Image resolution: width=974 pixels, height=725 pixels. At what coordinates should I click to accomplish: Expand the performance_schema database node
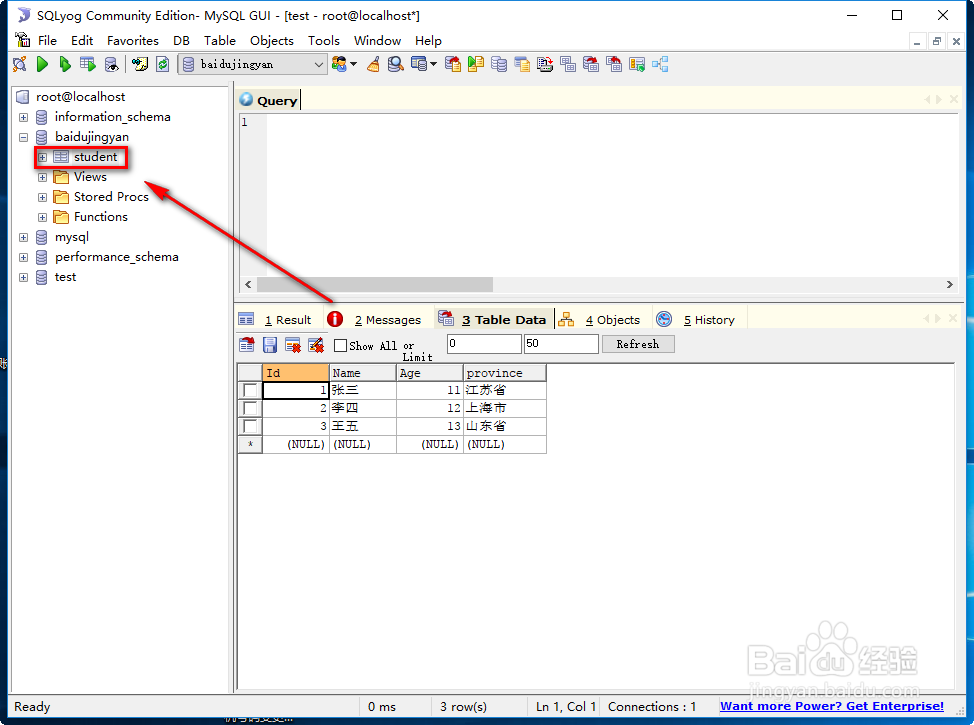[x=24, y=257]
